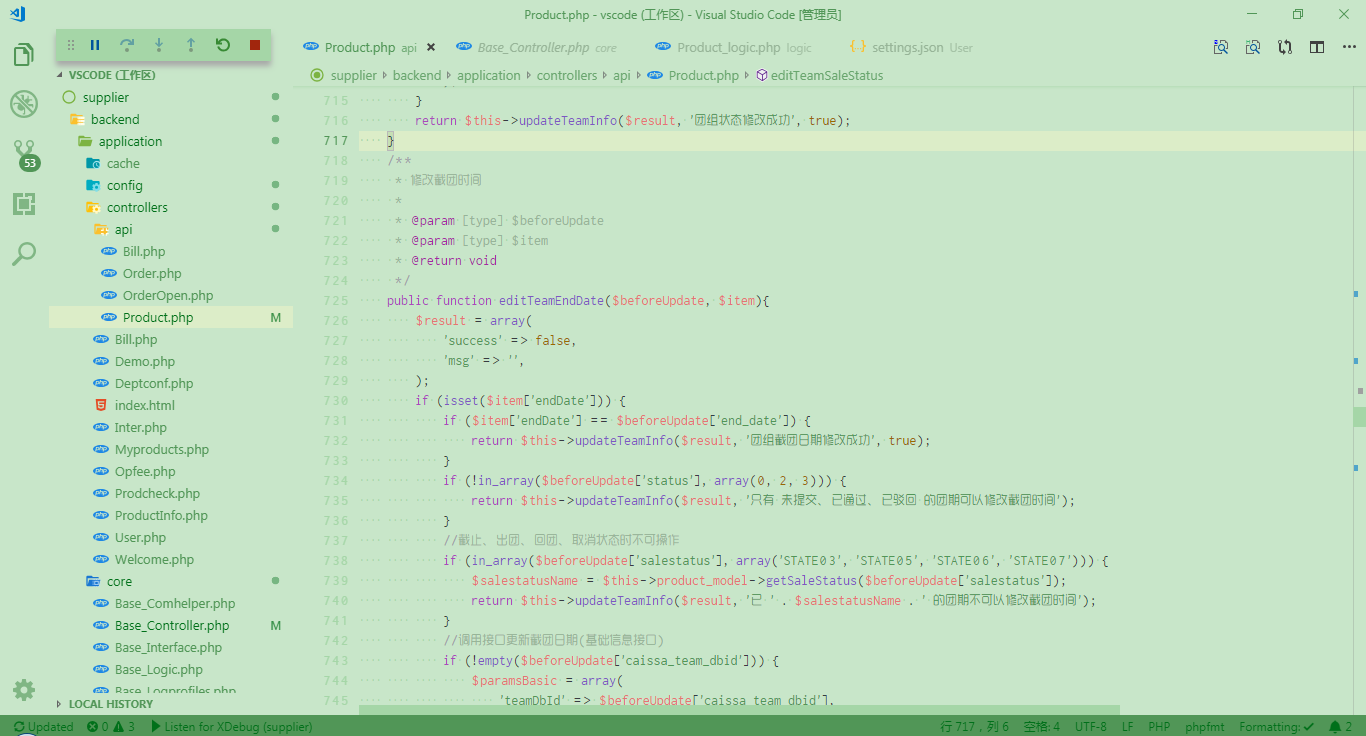Open the Extensions view in activity bar
Image resolution: width=1366 pixels, height=736 pixels.
coord(24,204)
